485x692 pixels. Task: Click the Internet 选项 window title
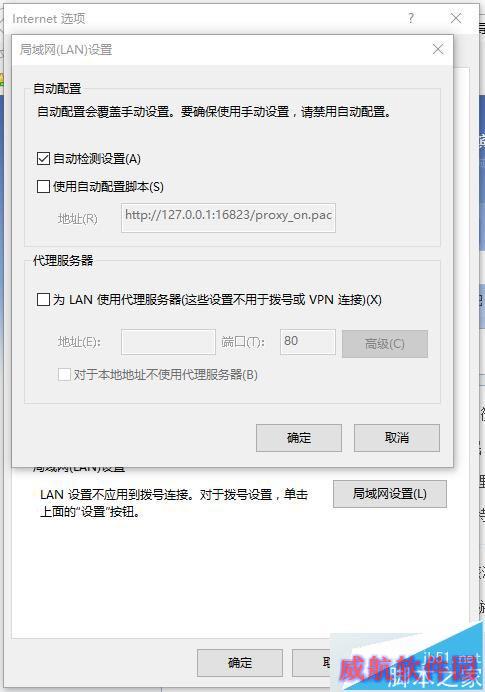point(49,19)
